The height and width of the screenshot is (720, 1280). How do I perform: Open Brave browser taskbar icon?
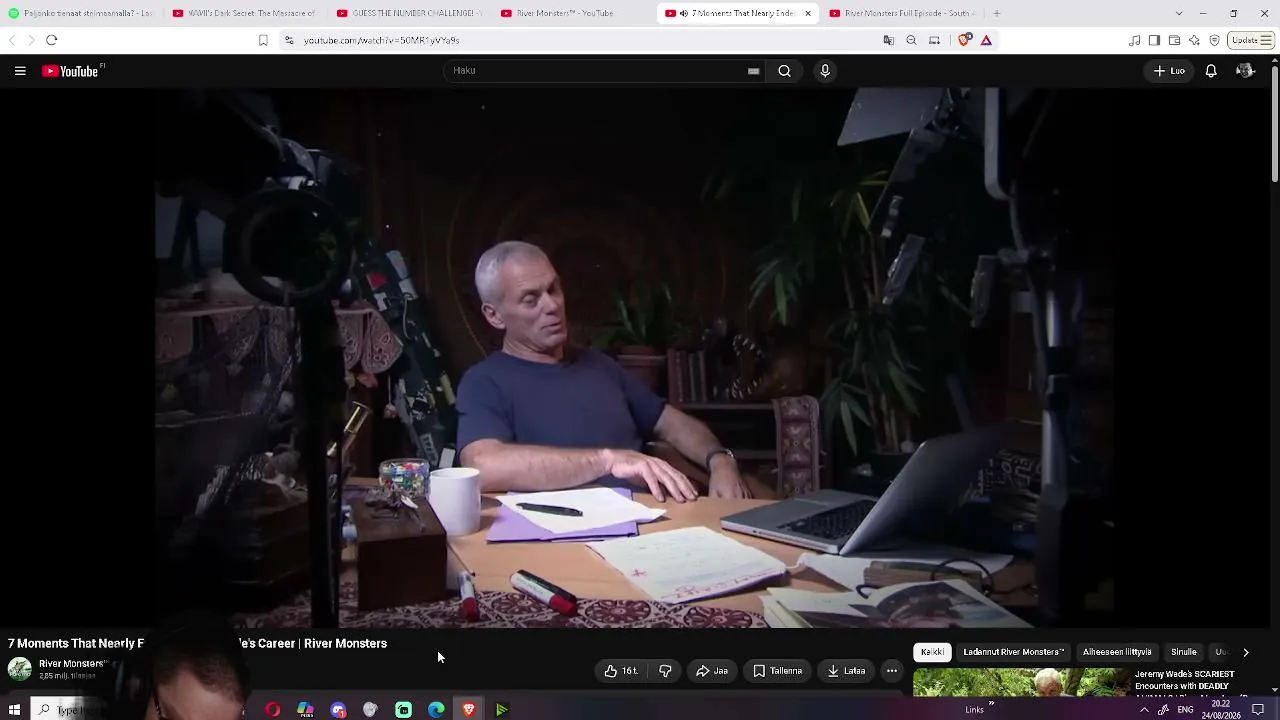click(469, 710)
